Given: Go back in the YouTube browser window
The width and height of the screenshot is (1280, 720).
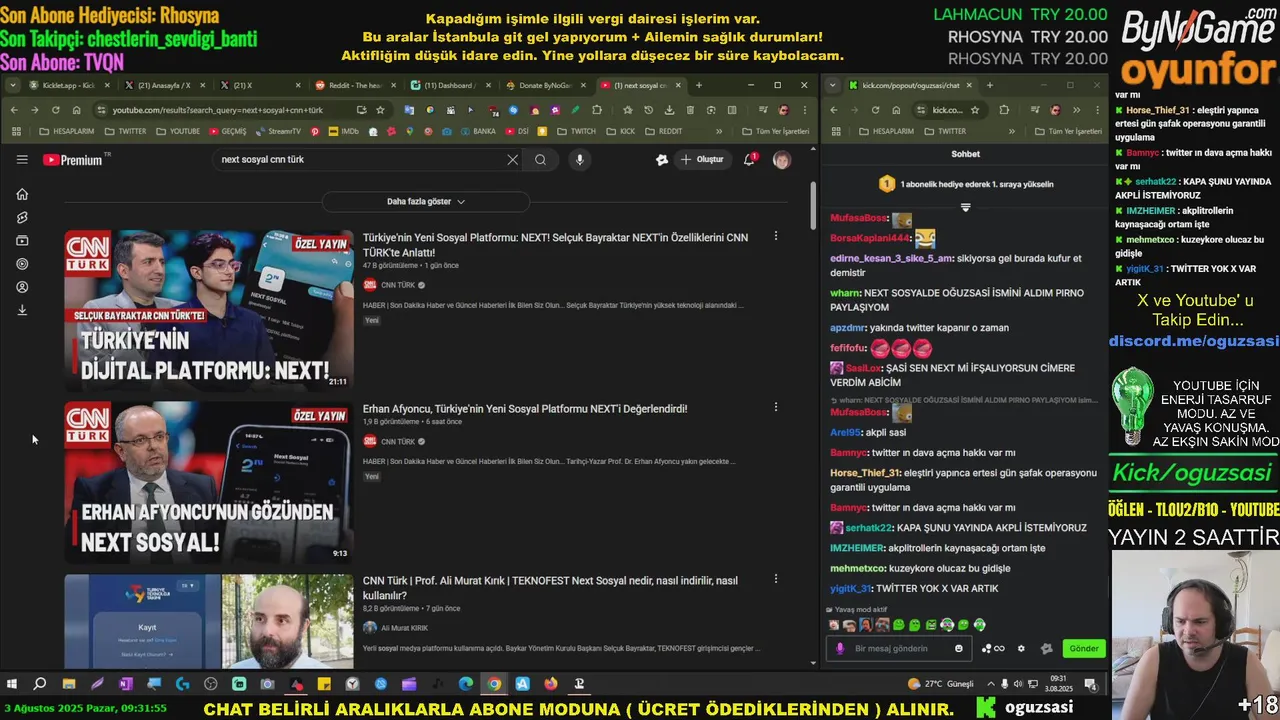Looking at the screenshot, I should click(13, 110).
